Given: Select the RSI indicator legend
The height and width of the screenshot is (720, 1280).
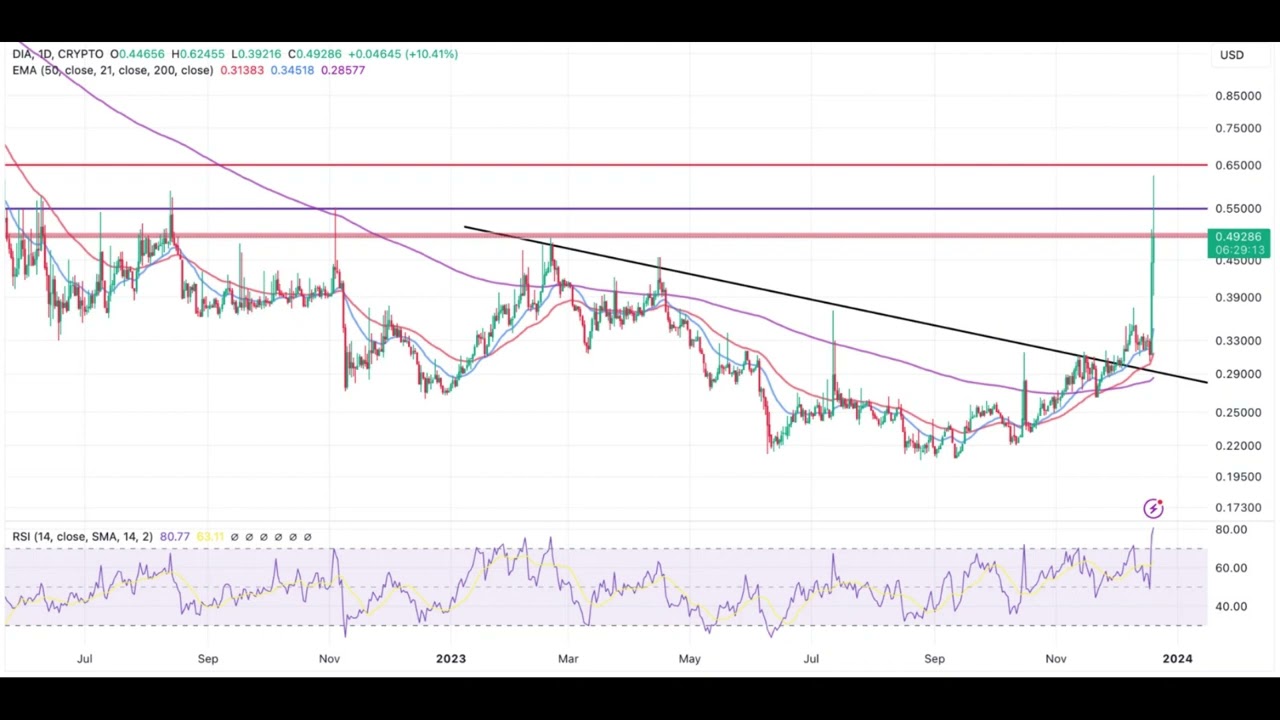Looking at the screenshot, I should [x=82, y=537].
